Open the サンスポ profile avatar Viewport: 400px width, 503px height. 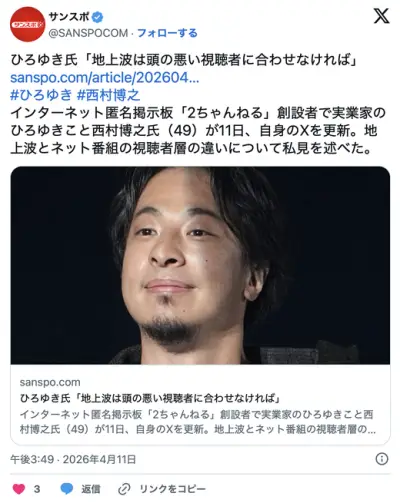(27, 24)
